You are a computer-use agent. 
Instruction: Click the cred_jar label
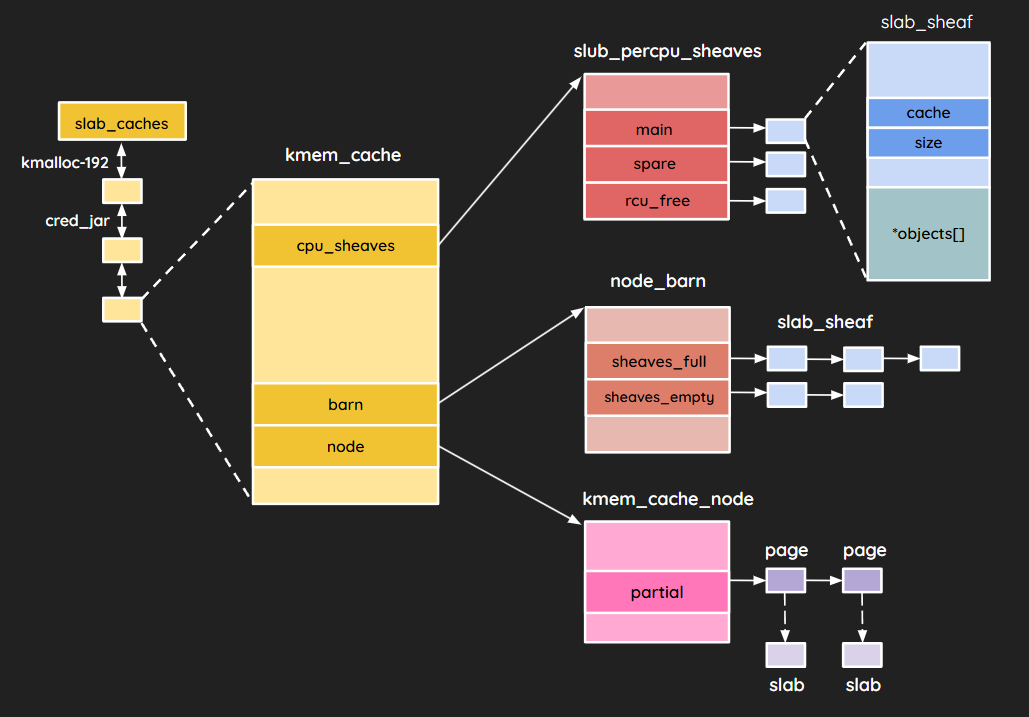pyautogui.click(x=77, y=221)
